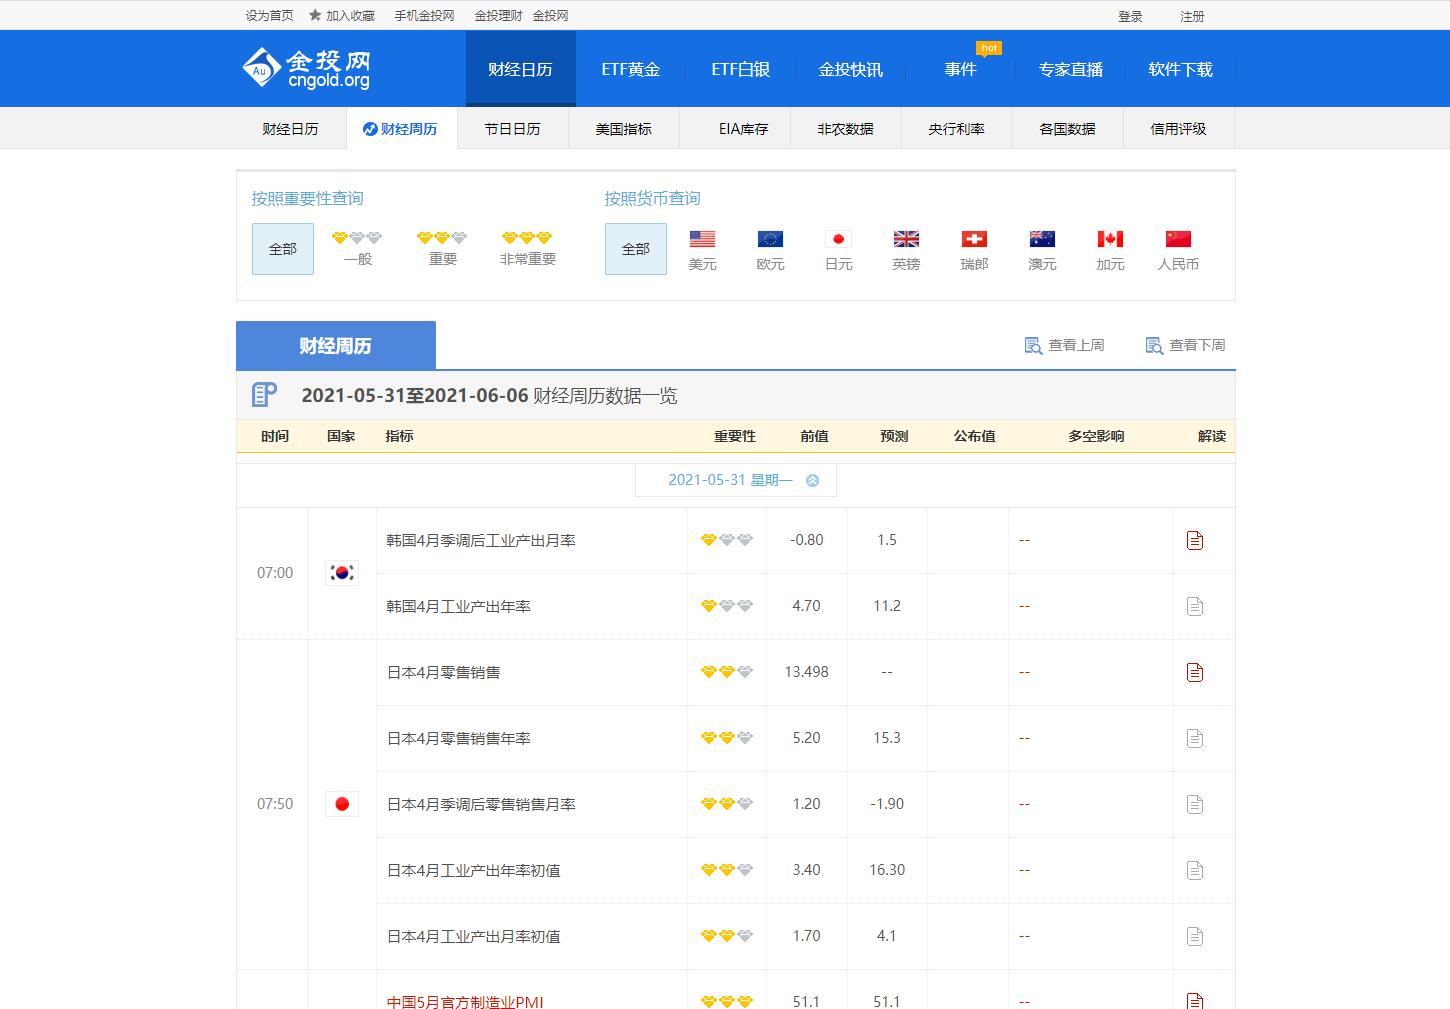1450x1009 pixels.
Task: Click the British flag to filter 英镑
Action: 906,238
